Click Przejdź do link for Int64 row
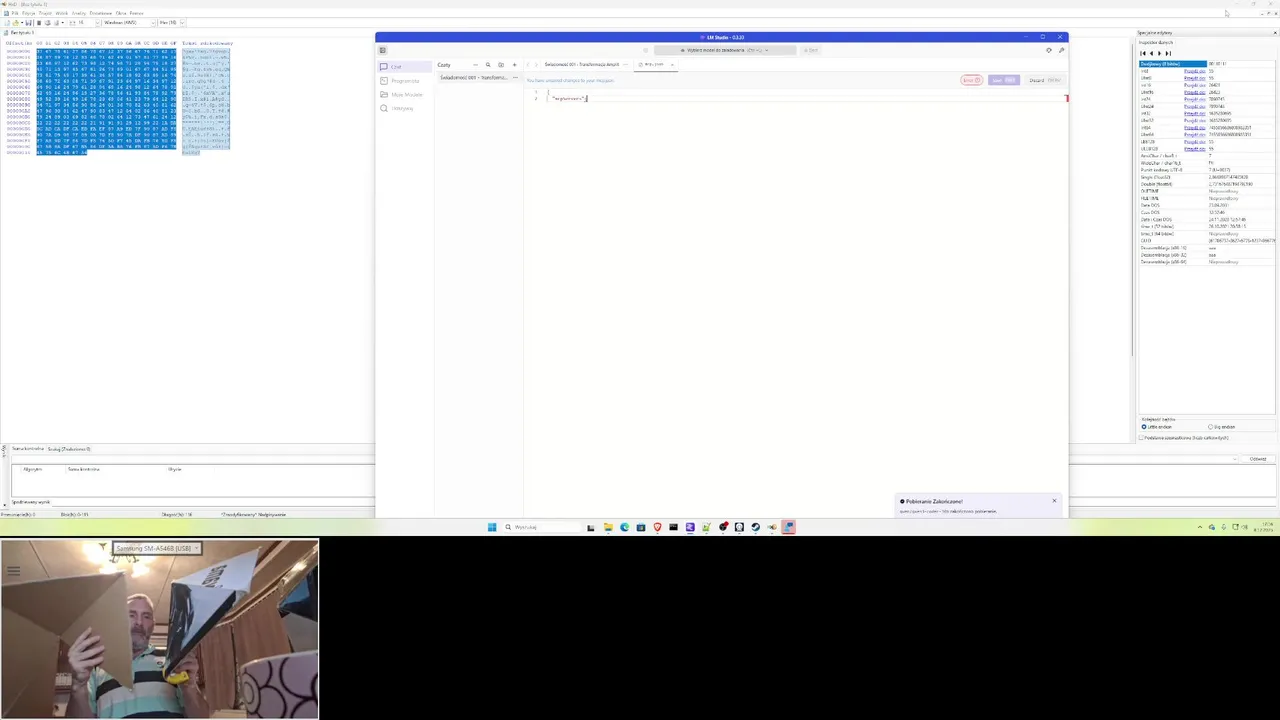The width and height of the screenshot is (1280, 720). (x=1194, y=128)
